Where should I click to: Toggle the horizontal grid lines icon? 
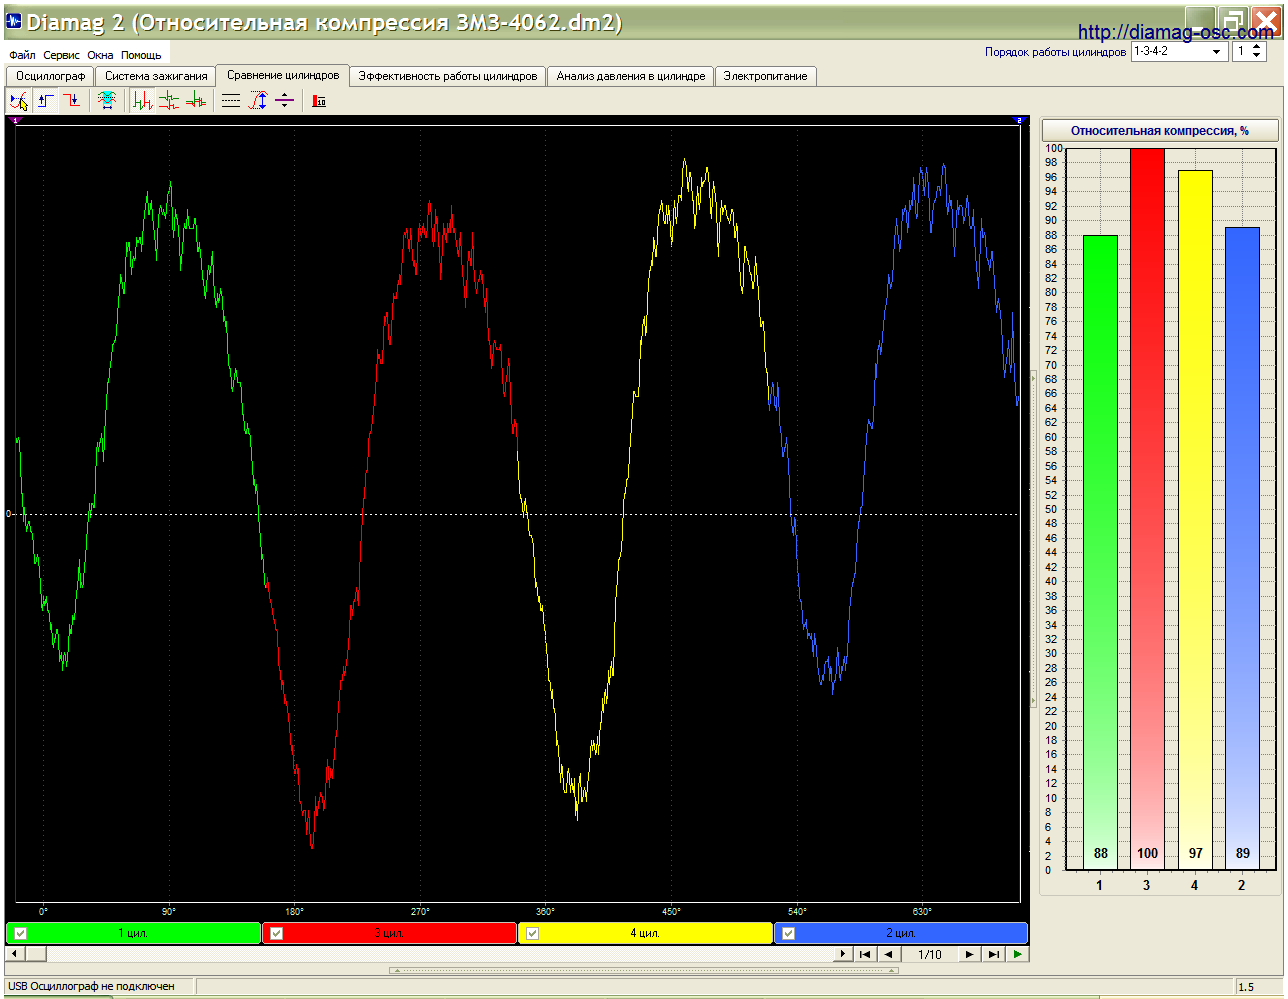click(231, 101)
